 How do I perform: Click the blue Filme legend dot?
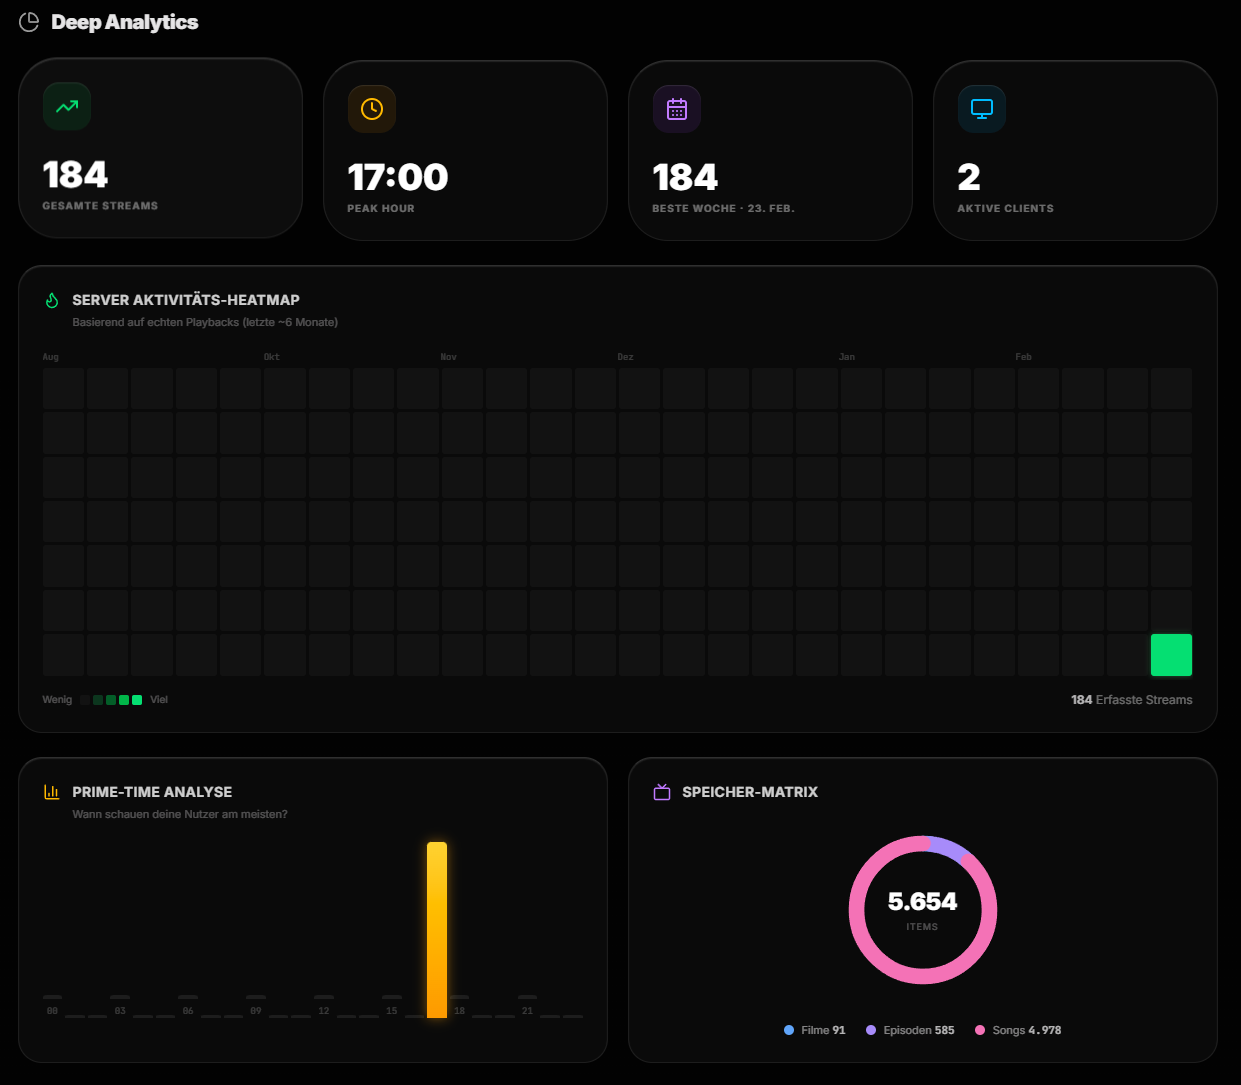[x=789, y=1030]
